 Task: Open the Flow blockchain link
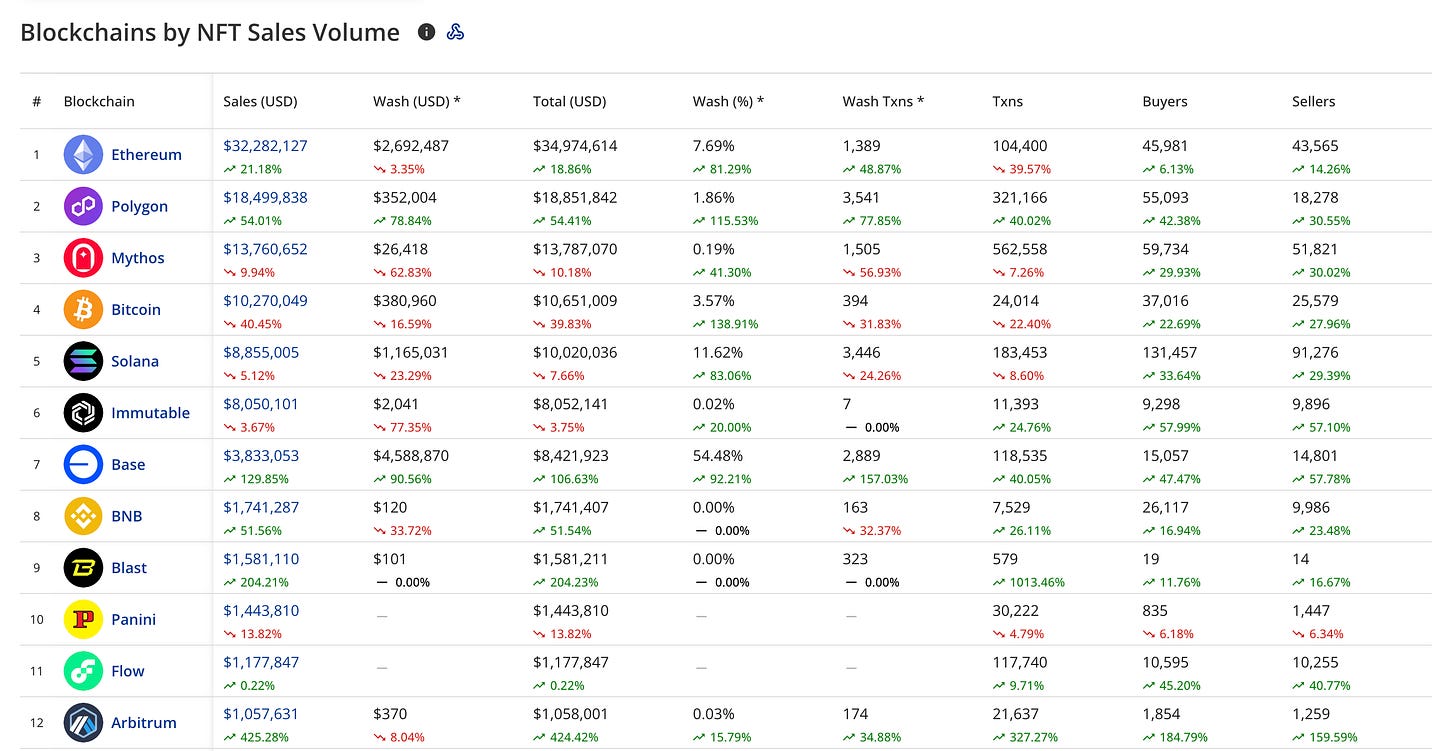[128, 671]
